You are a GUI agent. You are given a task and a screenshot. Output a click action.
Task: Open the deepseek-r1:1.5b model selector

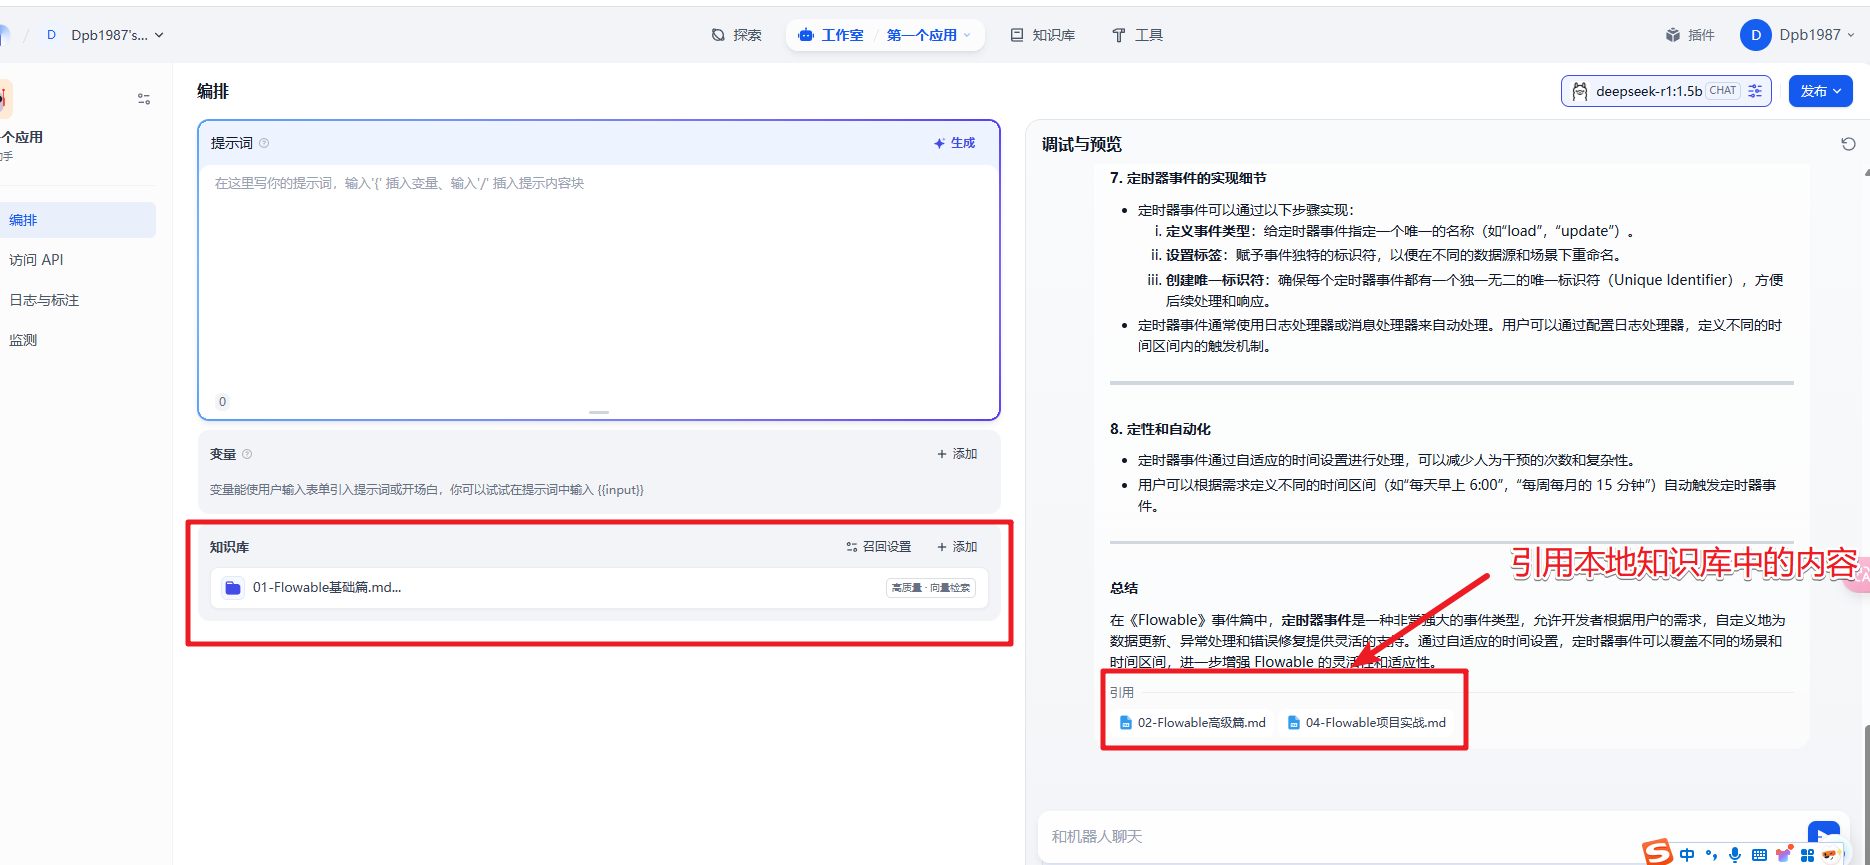point(1647,91)
